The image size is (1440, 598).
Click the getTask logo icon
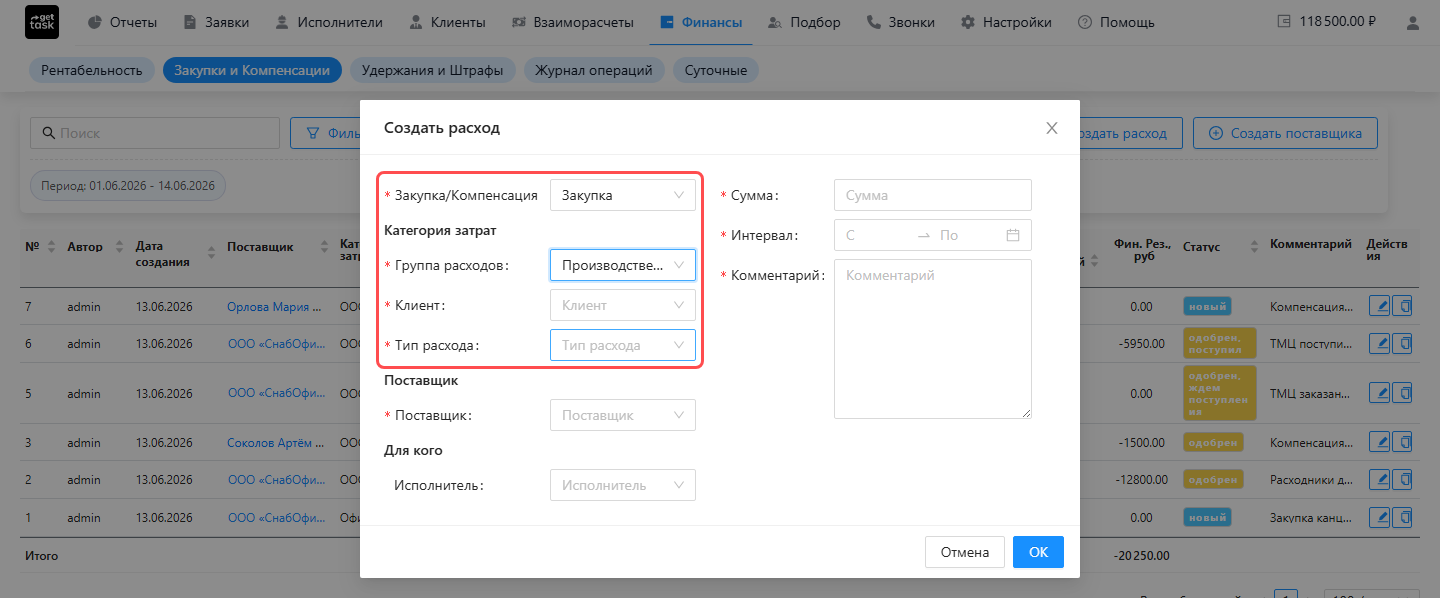42,22
